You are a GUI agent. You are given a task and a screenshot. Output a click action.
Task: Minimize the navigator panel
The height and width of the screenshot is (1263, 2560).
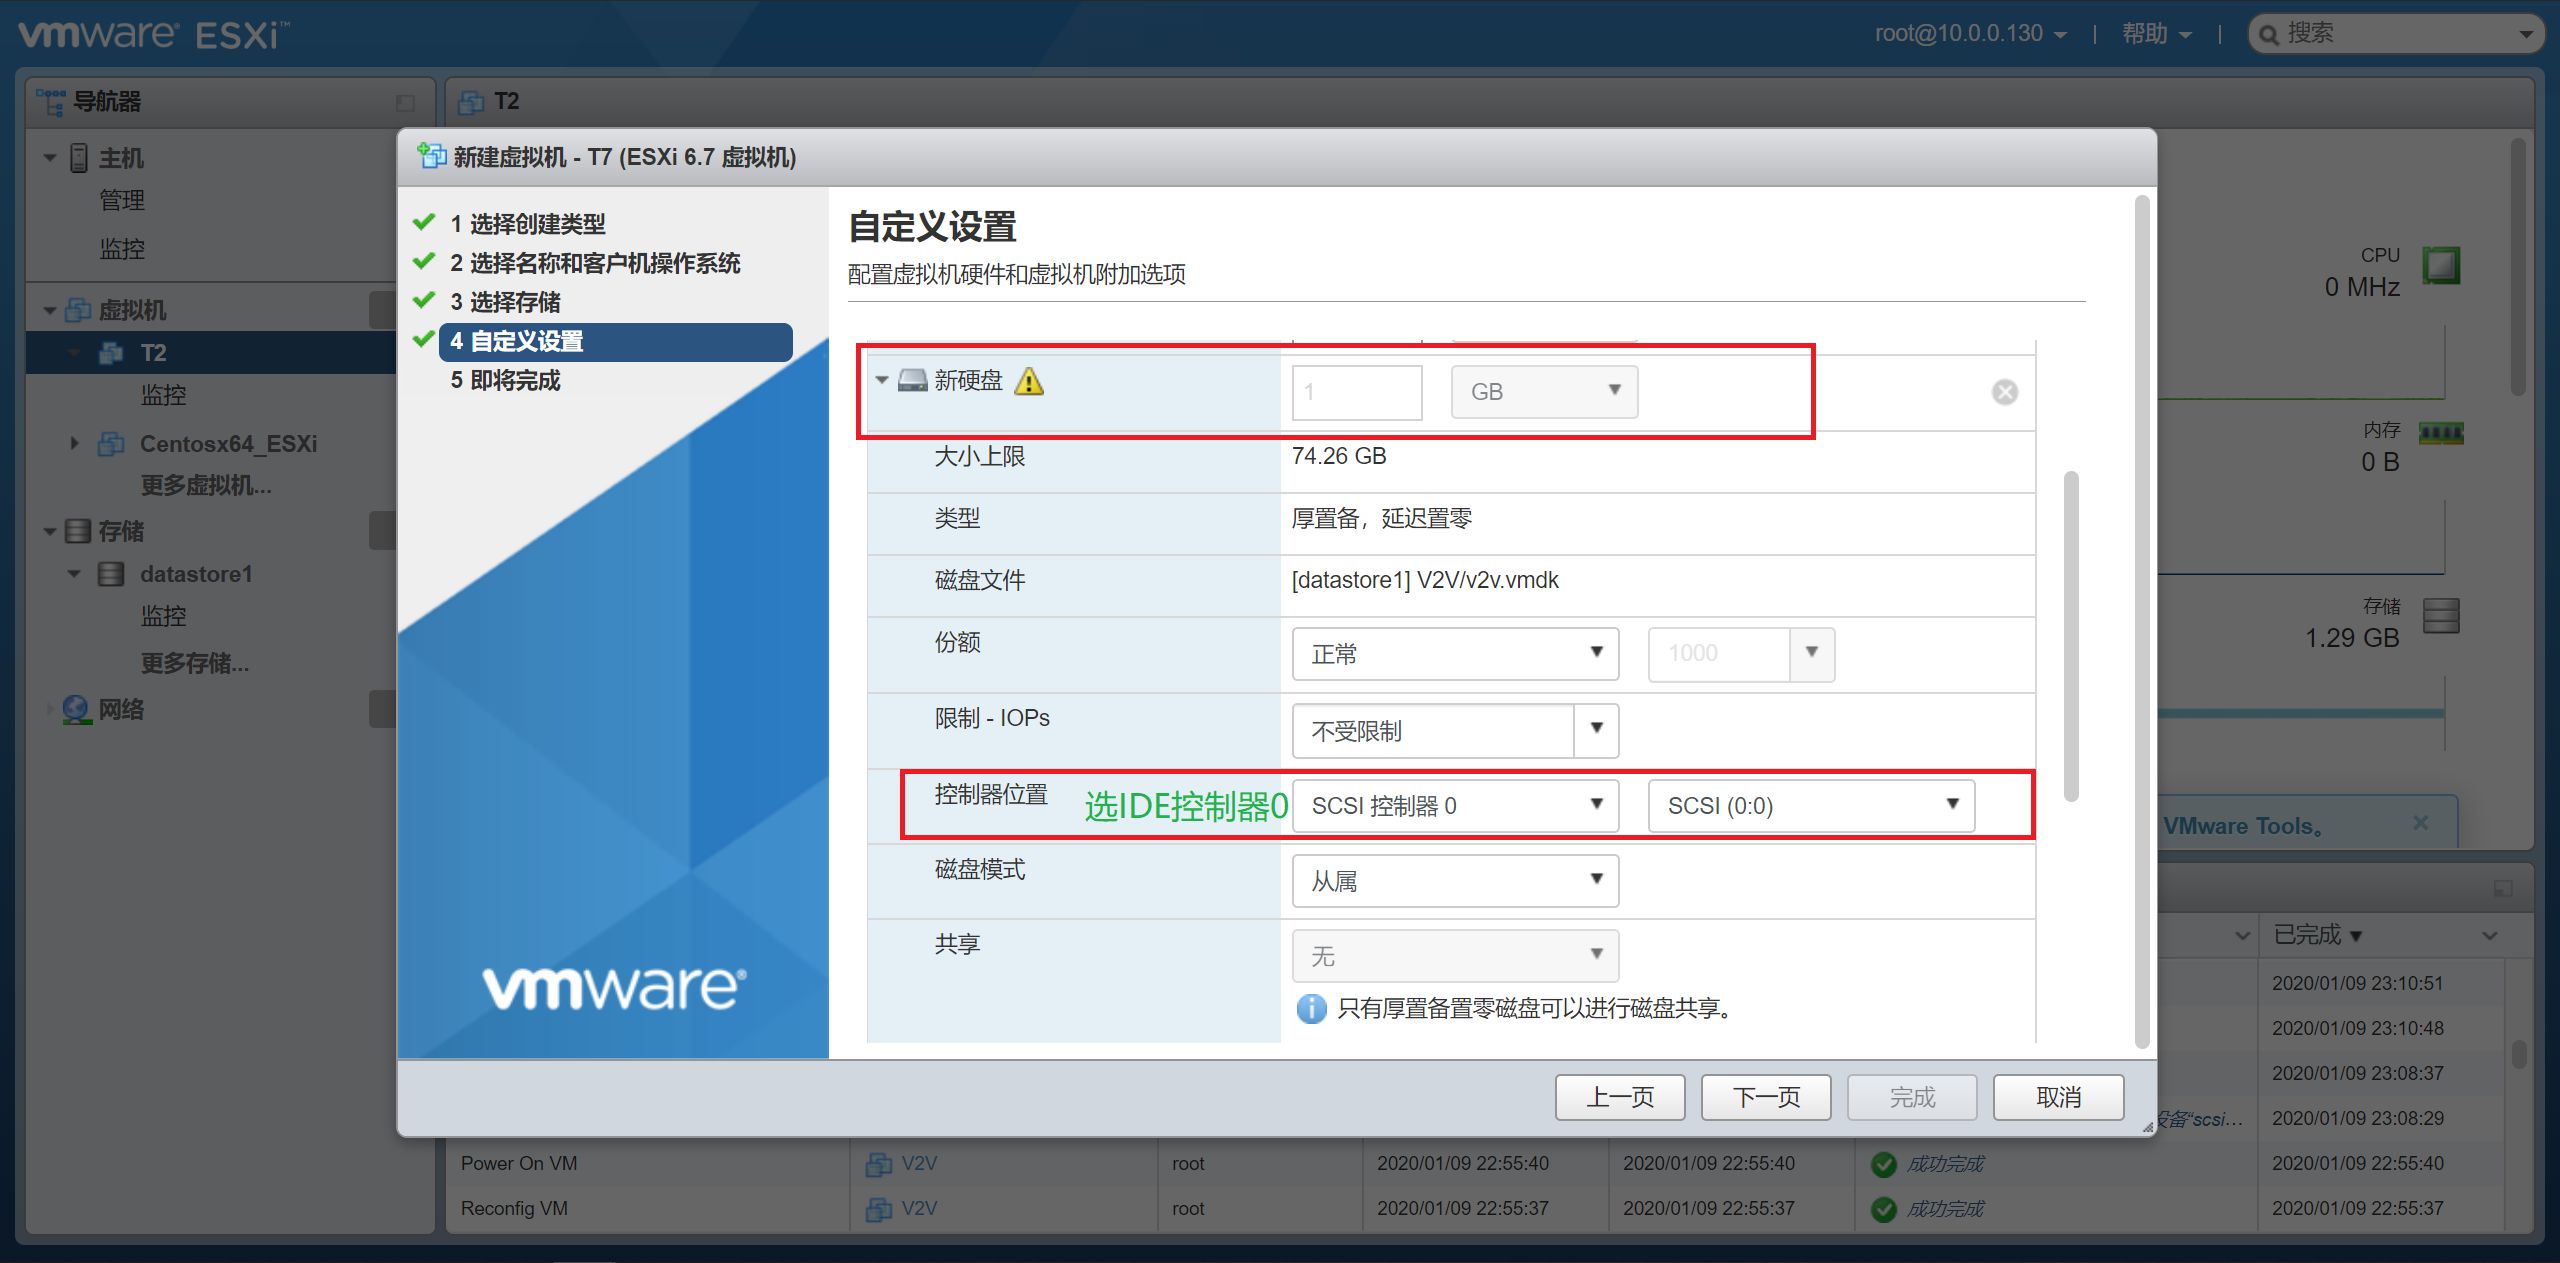405,102
